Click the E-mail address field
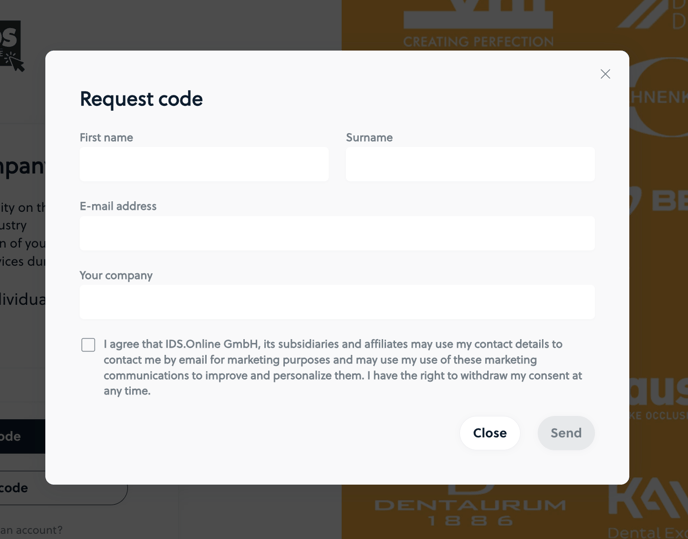 pyautogui.click(x=337, y=233)
